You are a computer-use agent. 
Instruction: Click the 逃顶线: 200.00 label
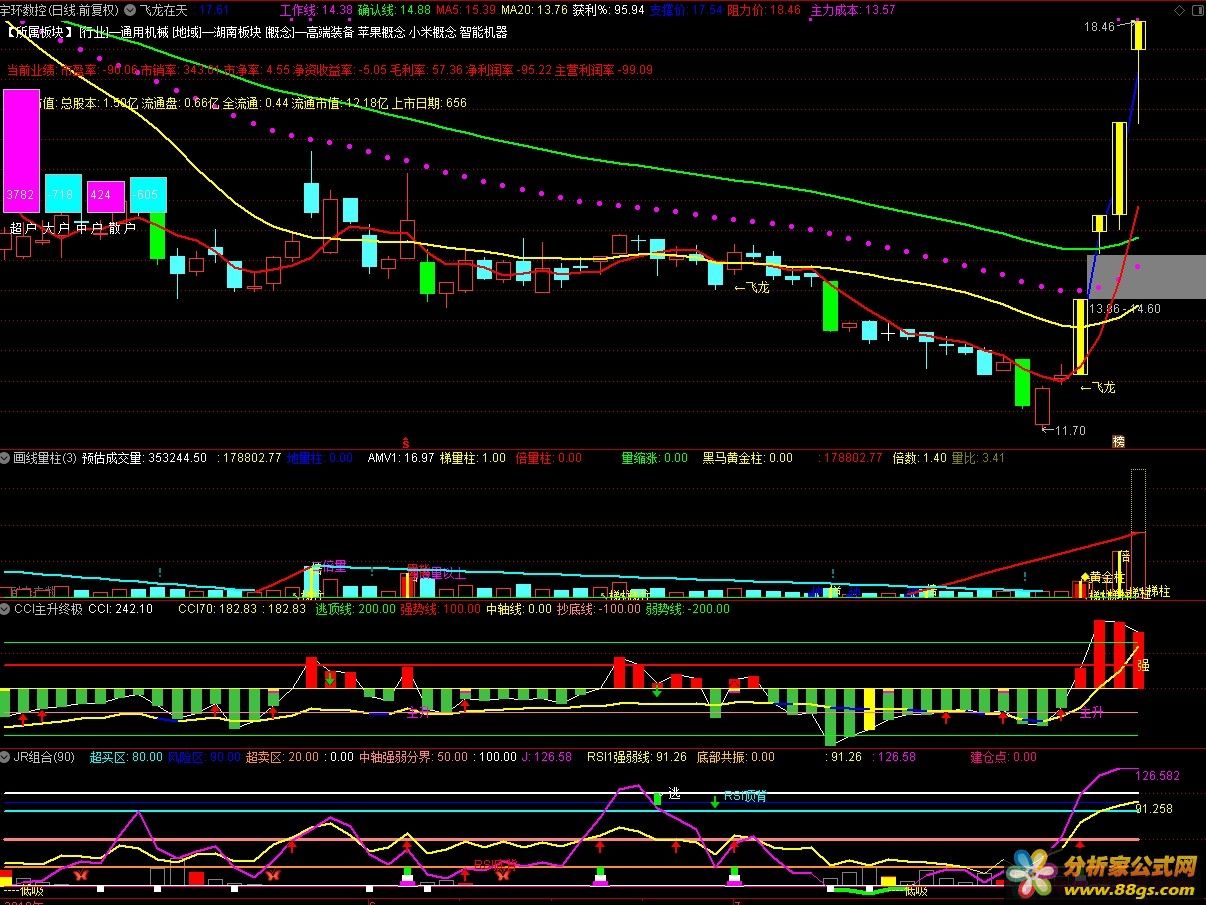pyautogui.click(x=355, y=608)
